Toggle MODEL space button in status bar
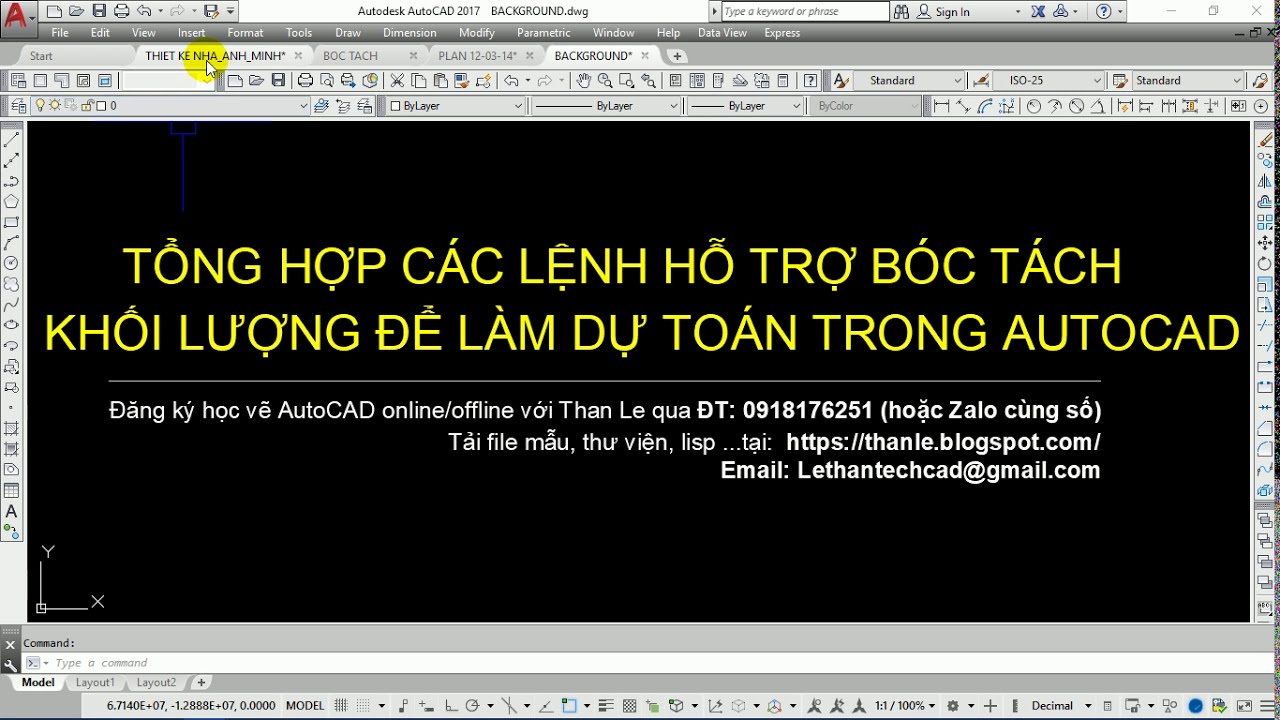The height and width of the screenshot is (720, 1280). (x=305, y=706)
